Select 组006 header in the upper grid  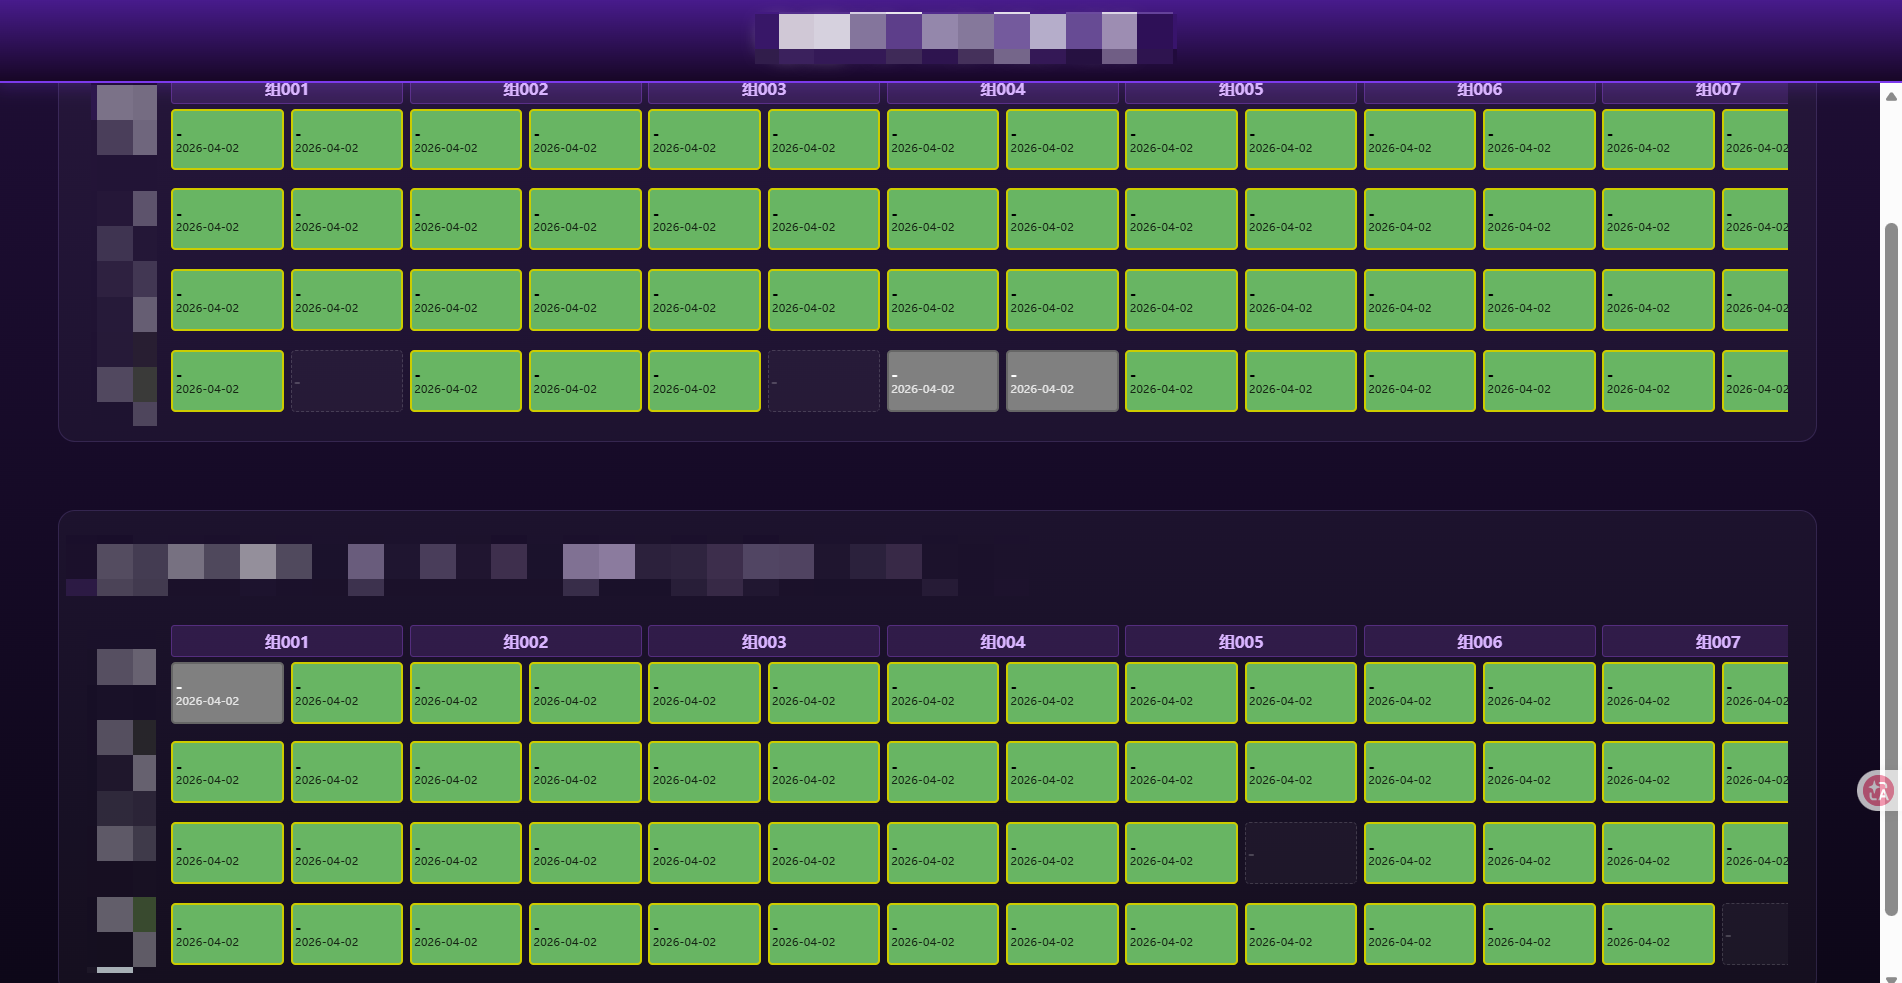tap(1480, 91)
